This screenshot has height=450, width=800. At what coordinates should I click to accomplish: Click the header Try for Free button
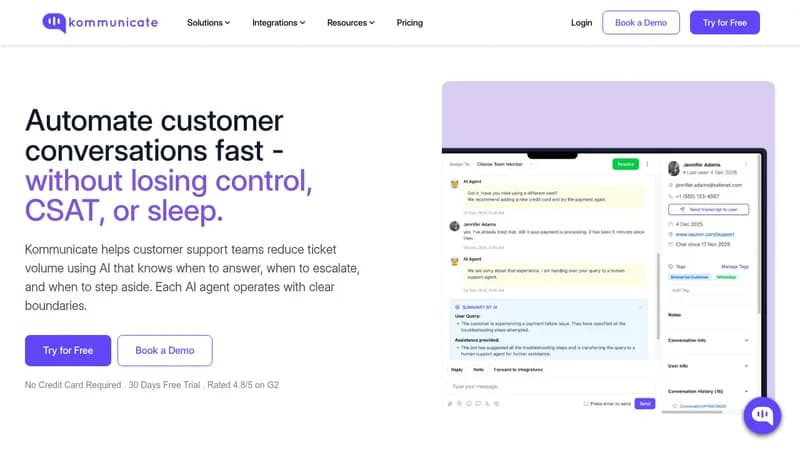pos(724,22)
